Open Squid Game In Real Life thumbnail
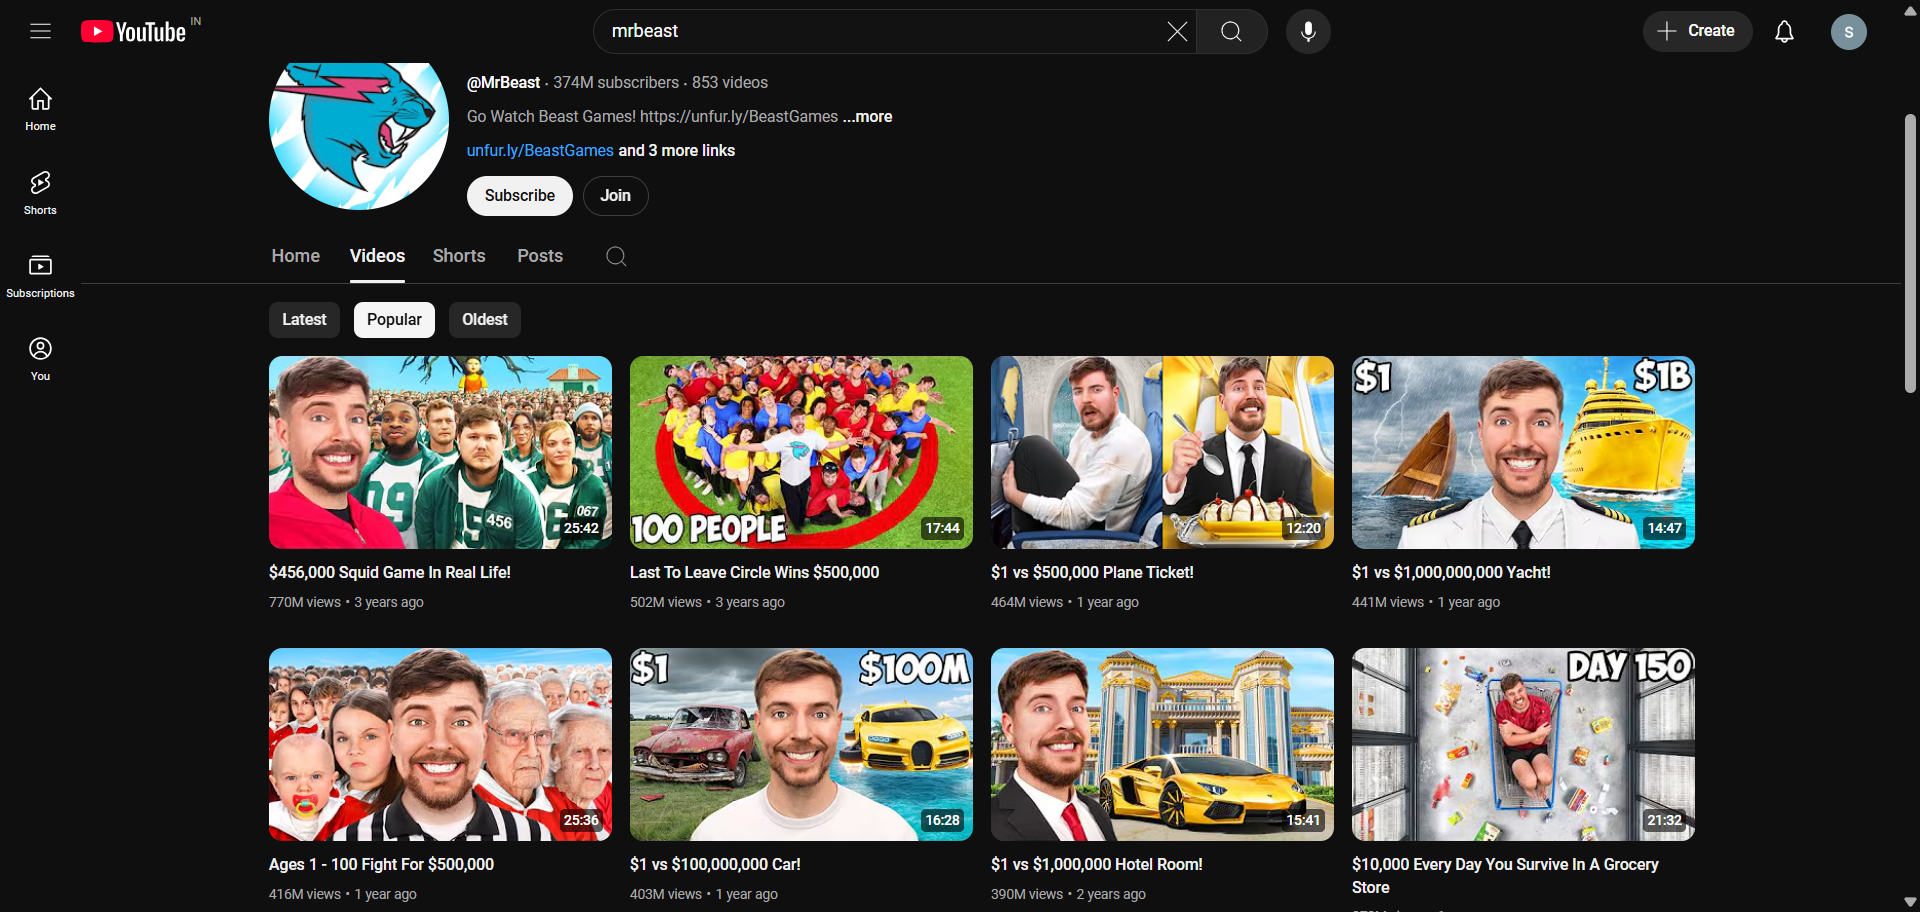 [x=440, y=452]
